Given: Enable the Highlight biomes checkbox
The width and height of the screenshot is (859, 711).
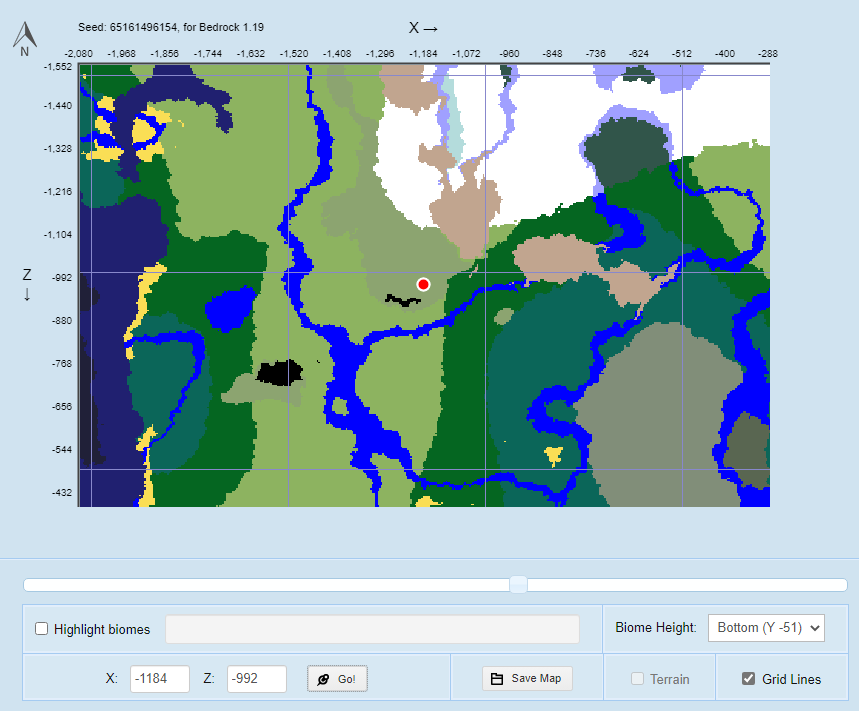Looking at the screenshot, I should pos(42,629).
